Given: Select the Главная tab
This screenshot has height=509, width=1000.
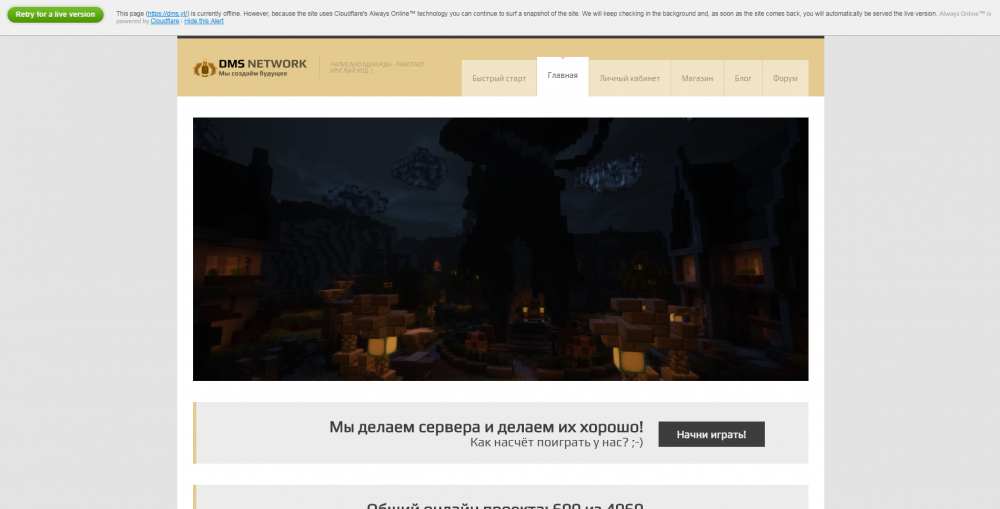Looking at the screenshot, I should [x=562, y=76].
